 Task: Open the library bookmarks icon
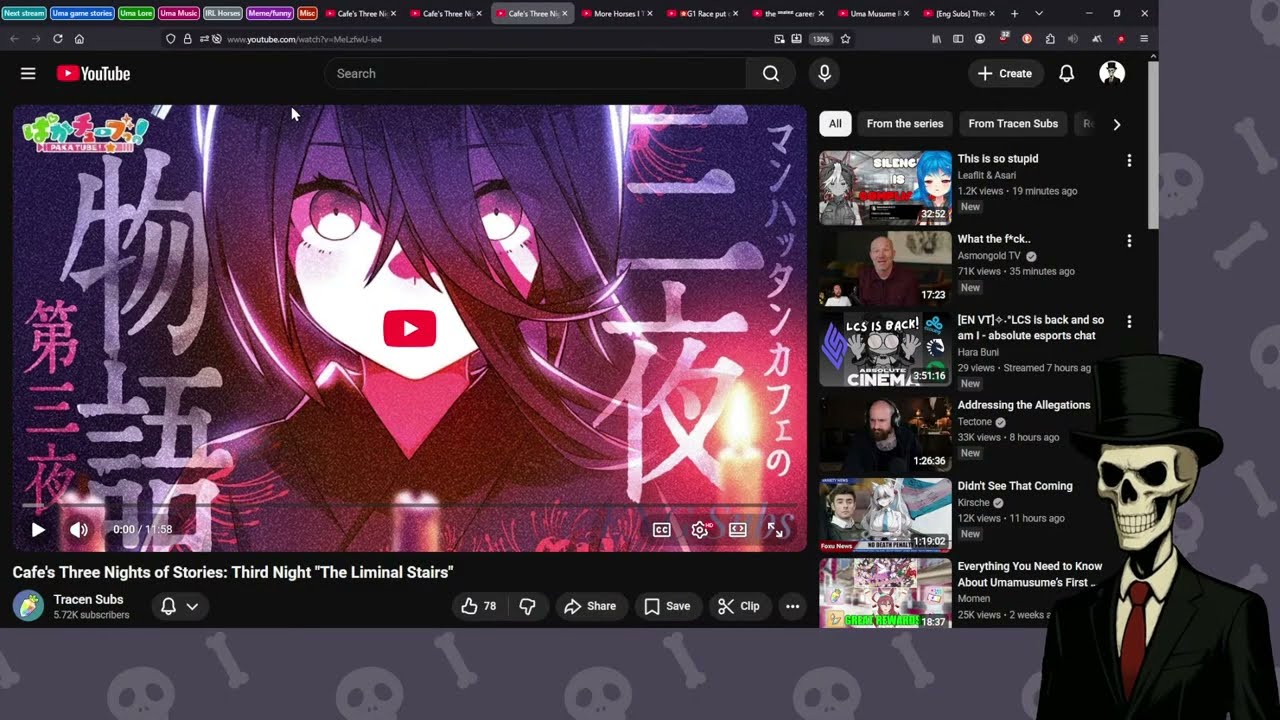(936, 39)
